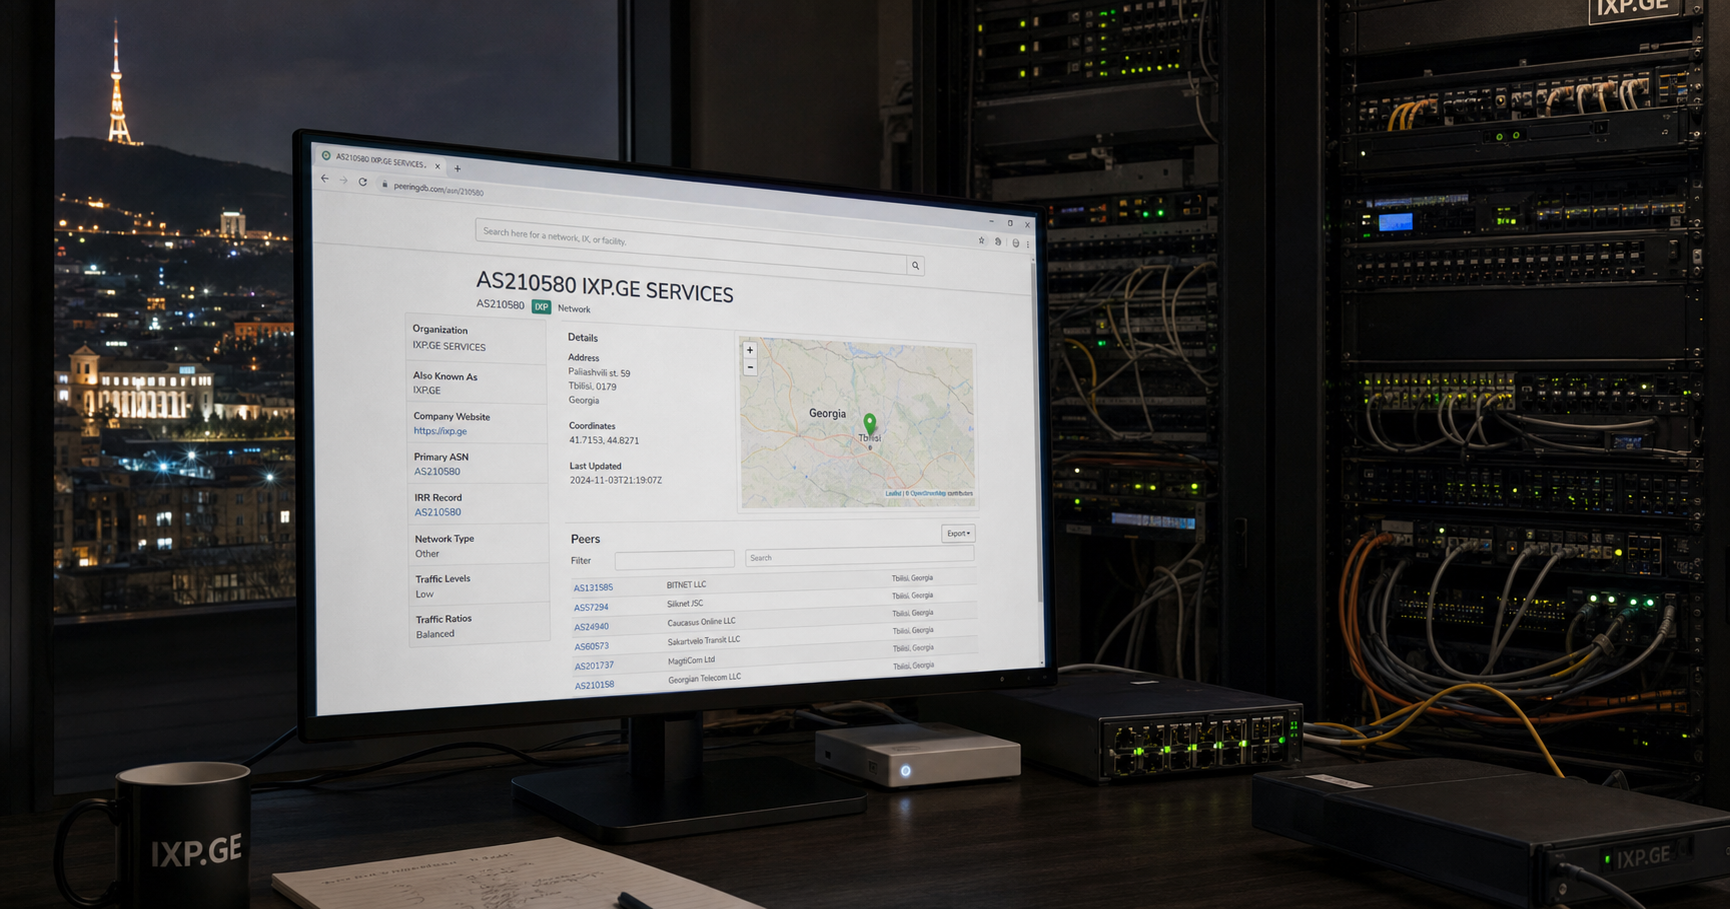This screenshot has width=1730, height=909.
Task: Focus the network, IX, or facility search field
Action: click(691, 245)
